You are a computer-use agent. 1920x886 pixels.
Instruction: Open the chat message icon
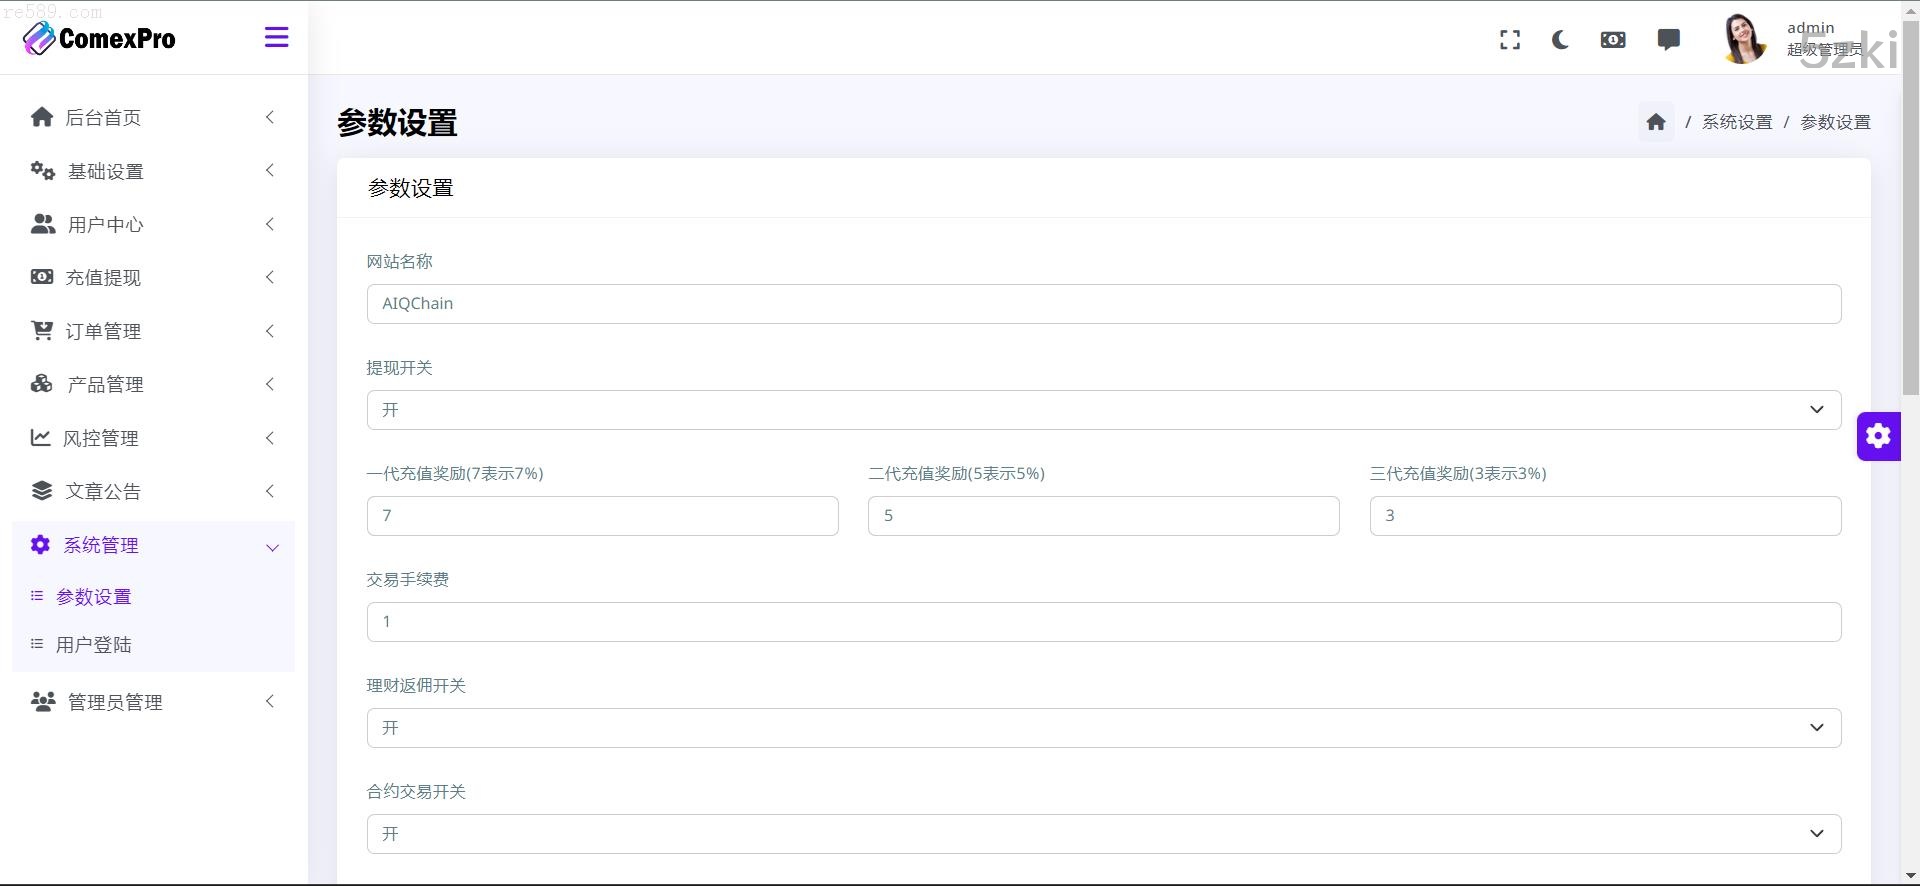[1668, 40]
